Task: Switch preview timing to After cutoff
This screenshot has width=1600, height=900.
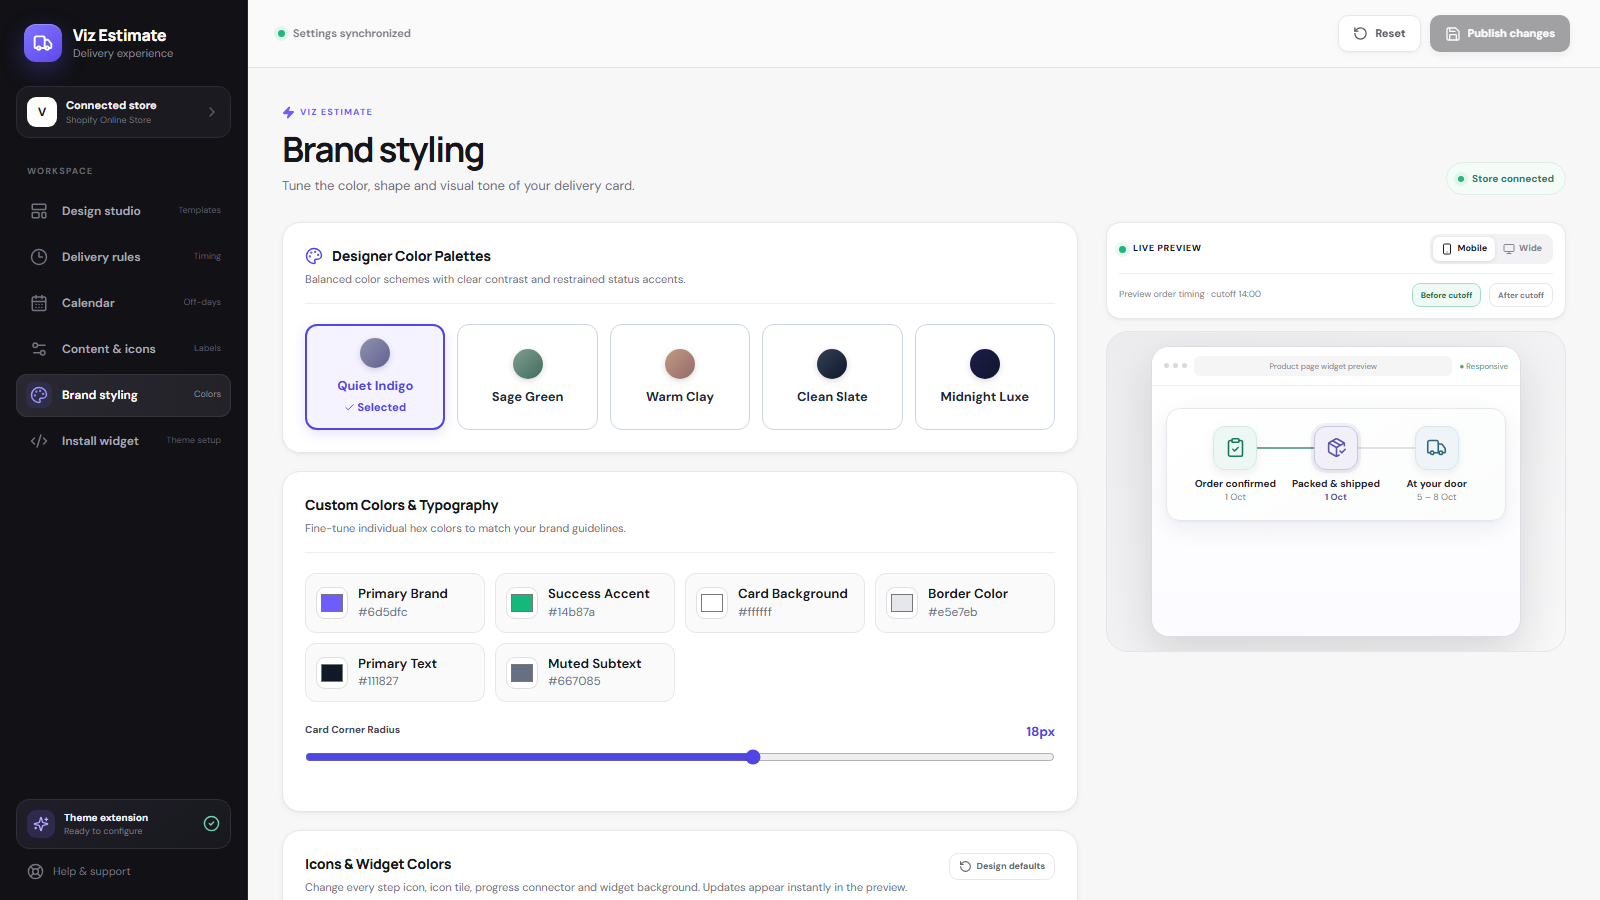Action: (x=1521, y=295)
